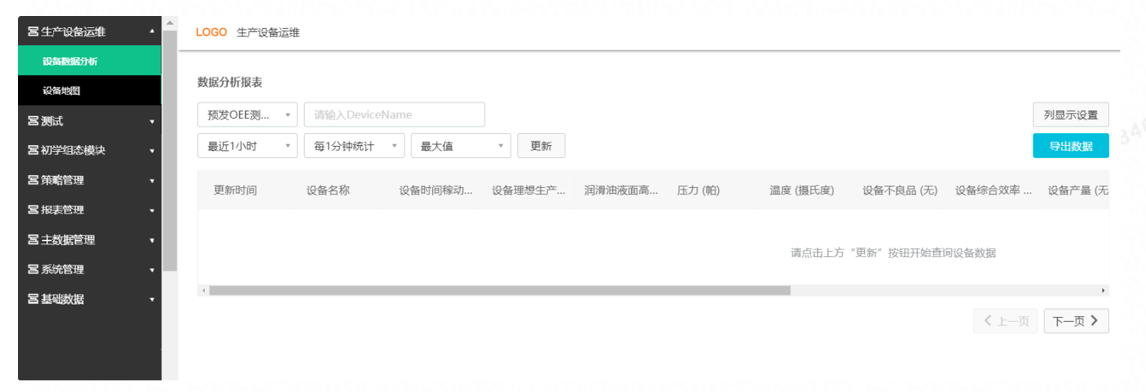Expand the 初学组态模块 menu arrow
The width and height of the screenshot is (1146, 392).
pyautogui.click(x=151, y=151)
